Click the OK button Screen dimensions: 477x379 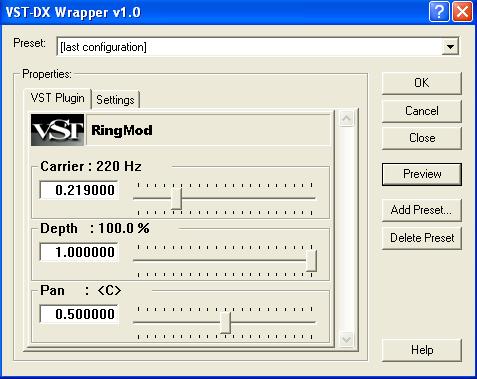[x=422, y=83]
